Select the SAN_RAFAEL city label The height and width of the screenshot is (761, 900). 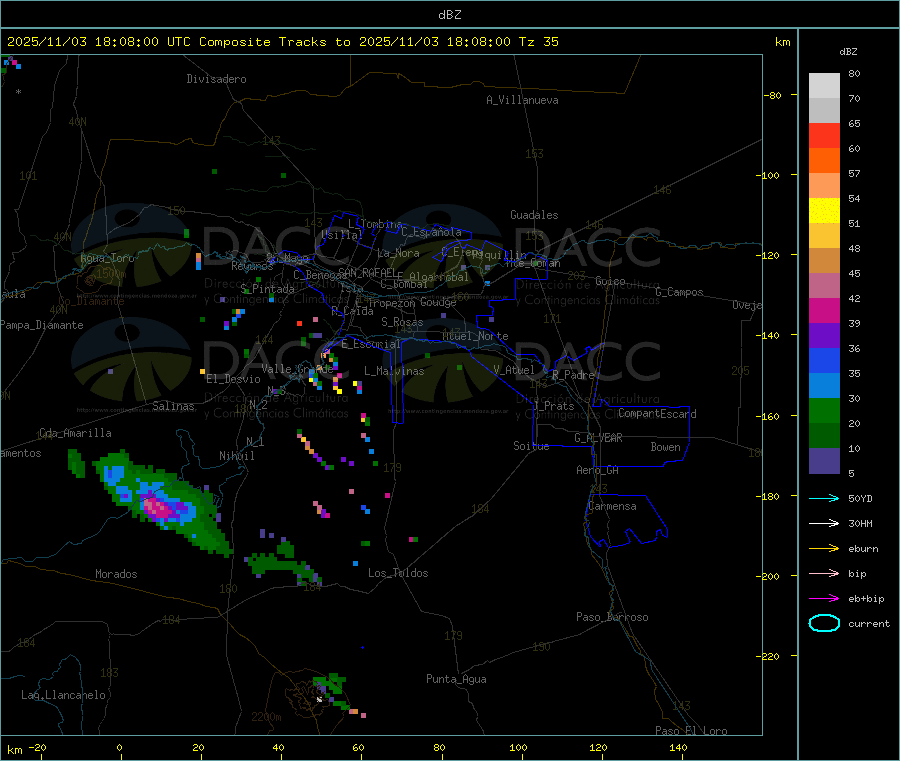point(367,272)
